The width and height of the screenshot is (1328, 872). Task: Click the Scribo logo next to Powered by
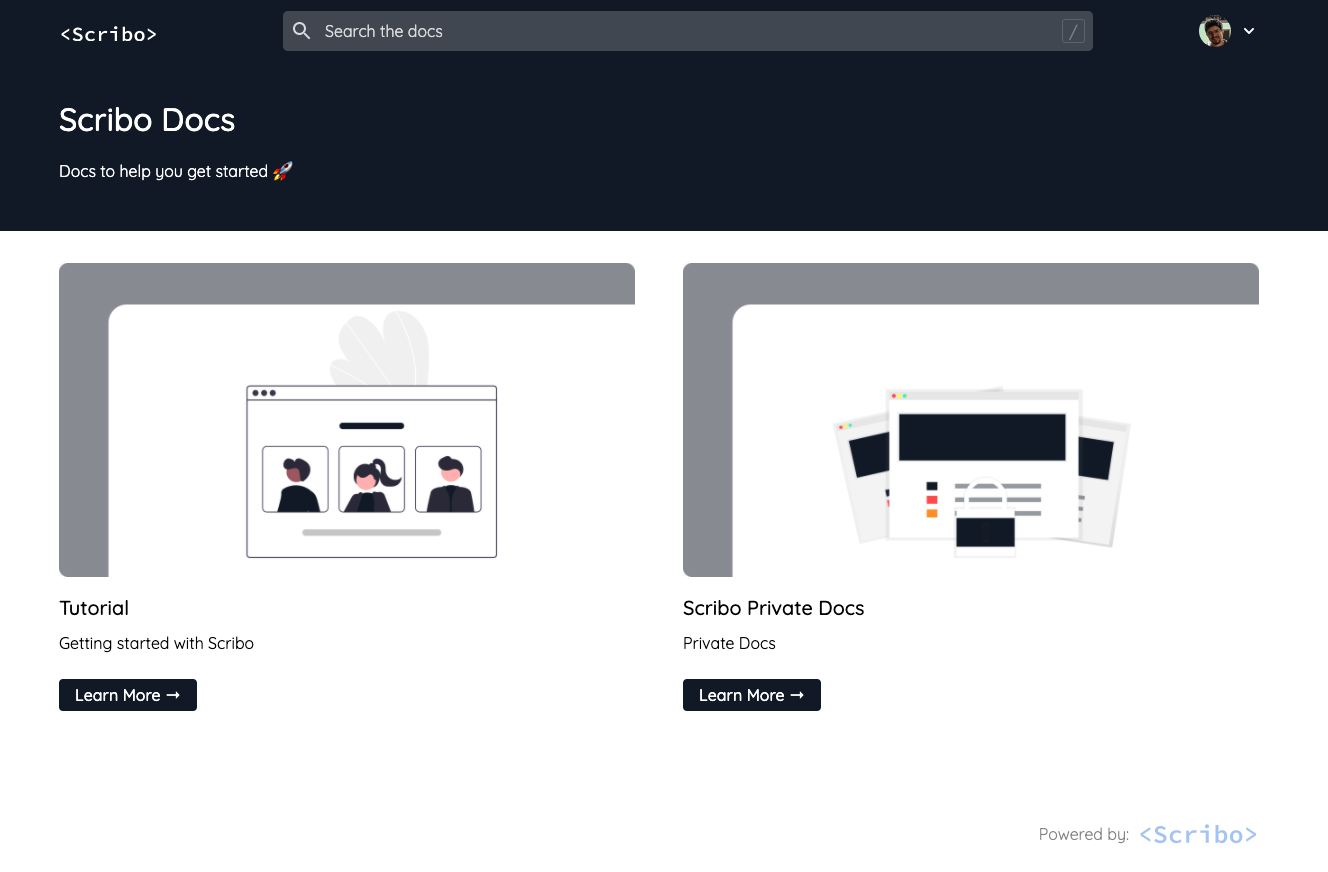[x=1197, y=833]
